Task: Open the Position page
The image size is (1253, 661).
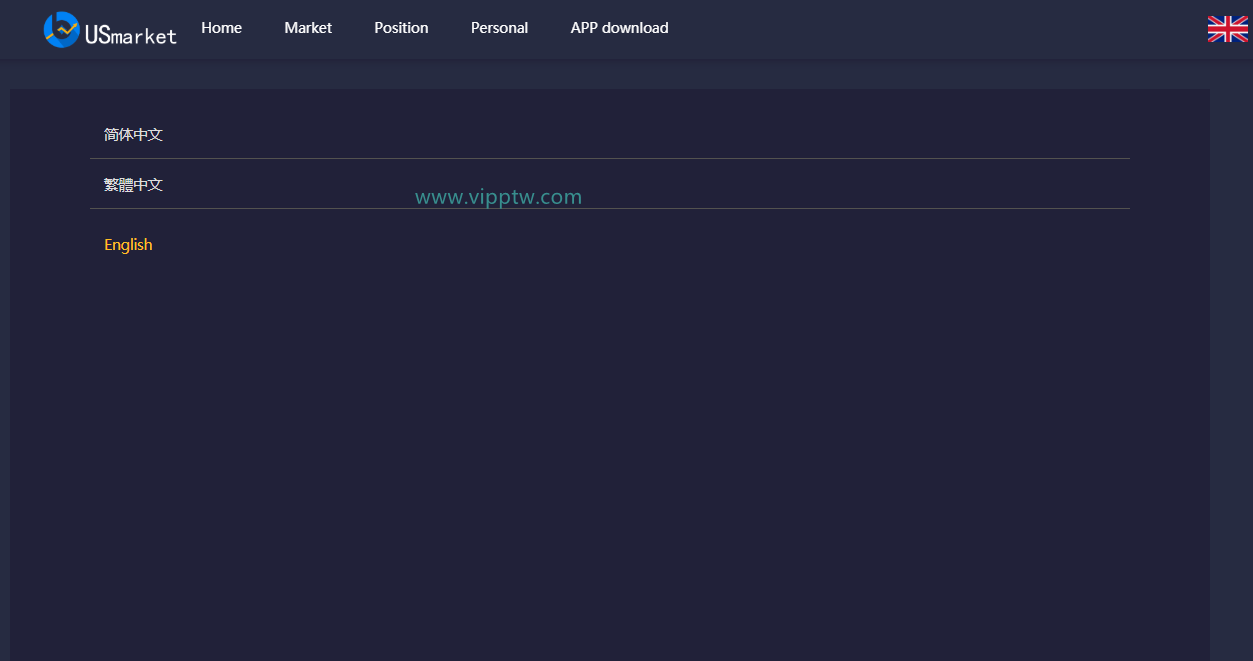Action: (x=401, y=28)
